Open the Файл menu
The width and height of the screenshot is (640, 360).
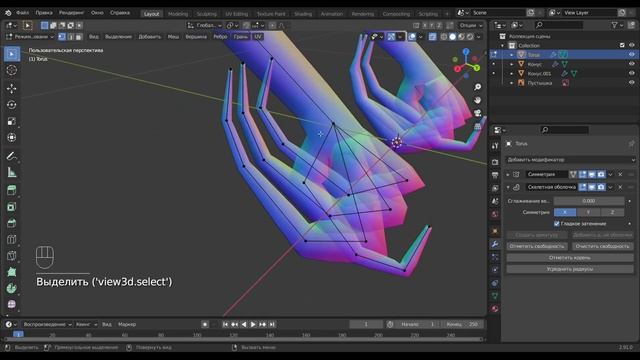[x=22, y=13]
